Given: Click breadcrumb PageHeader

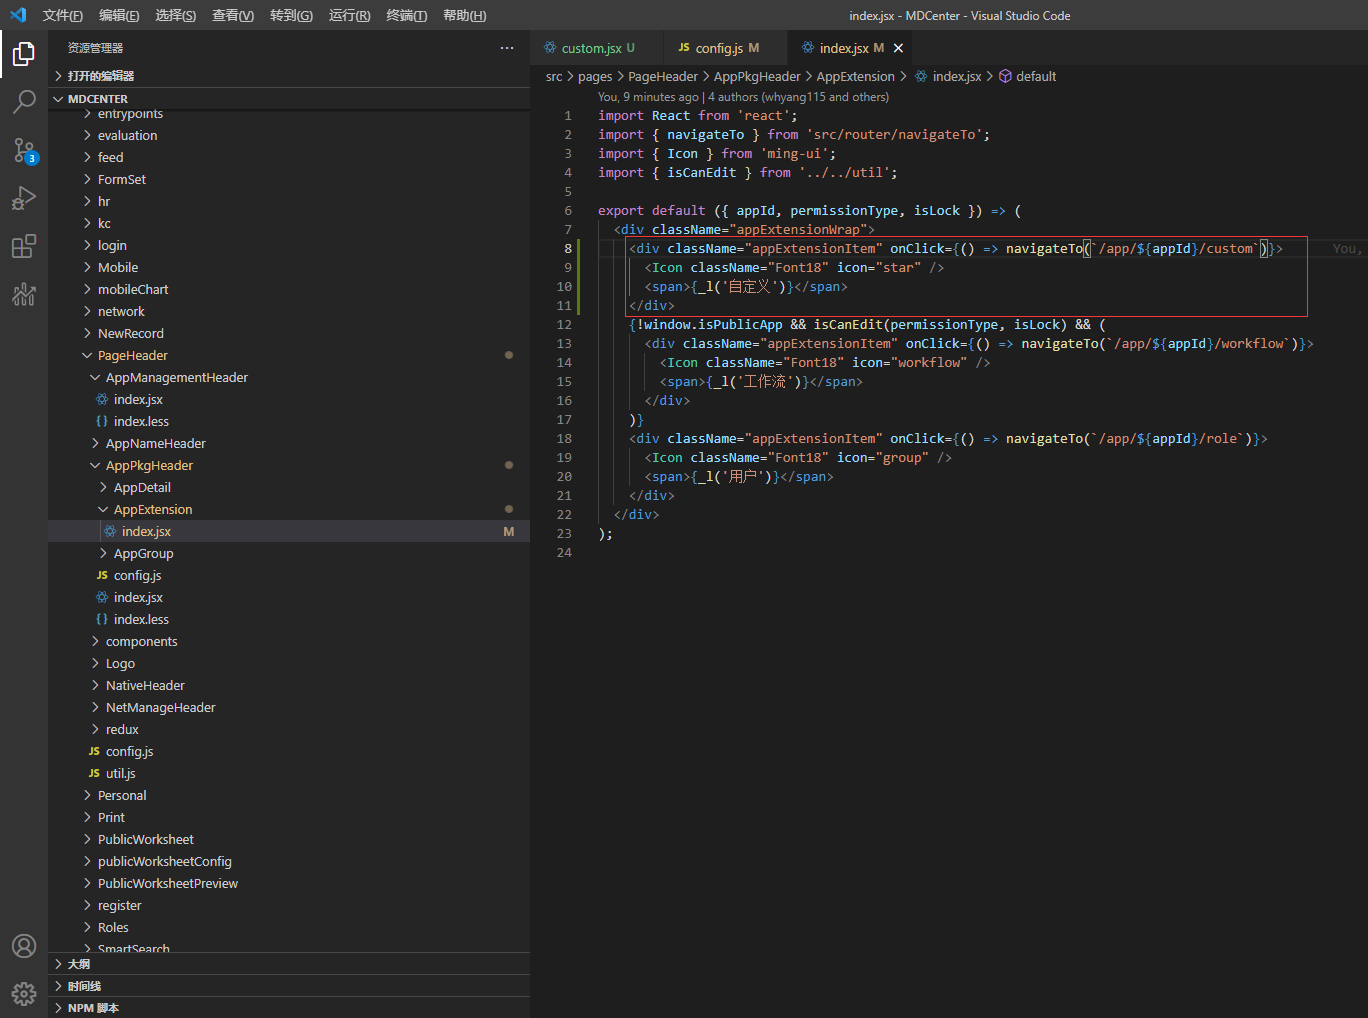Looking at the screenshot, I should pyautogui.click(x=663, y=76).
